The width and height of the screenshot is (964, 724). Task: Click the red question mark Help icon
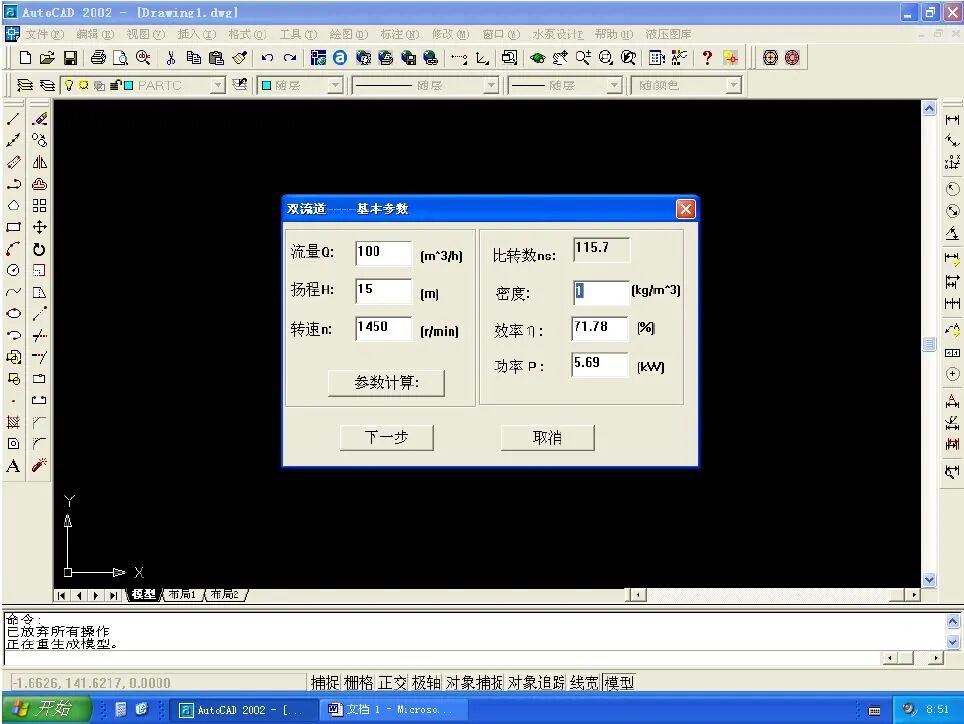click(707, 58)
